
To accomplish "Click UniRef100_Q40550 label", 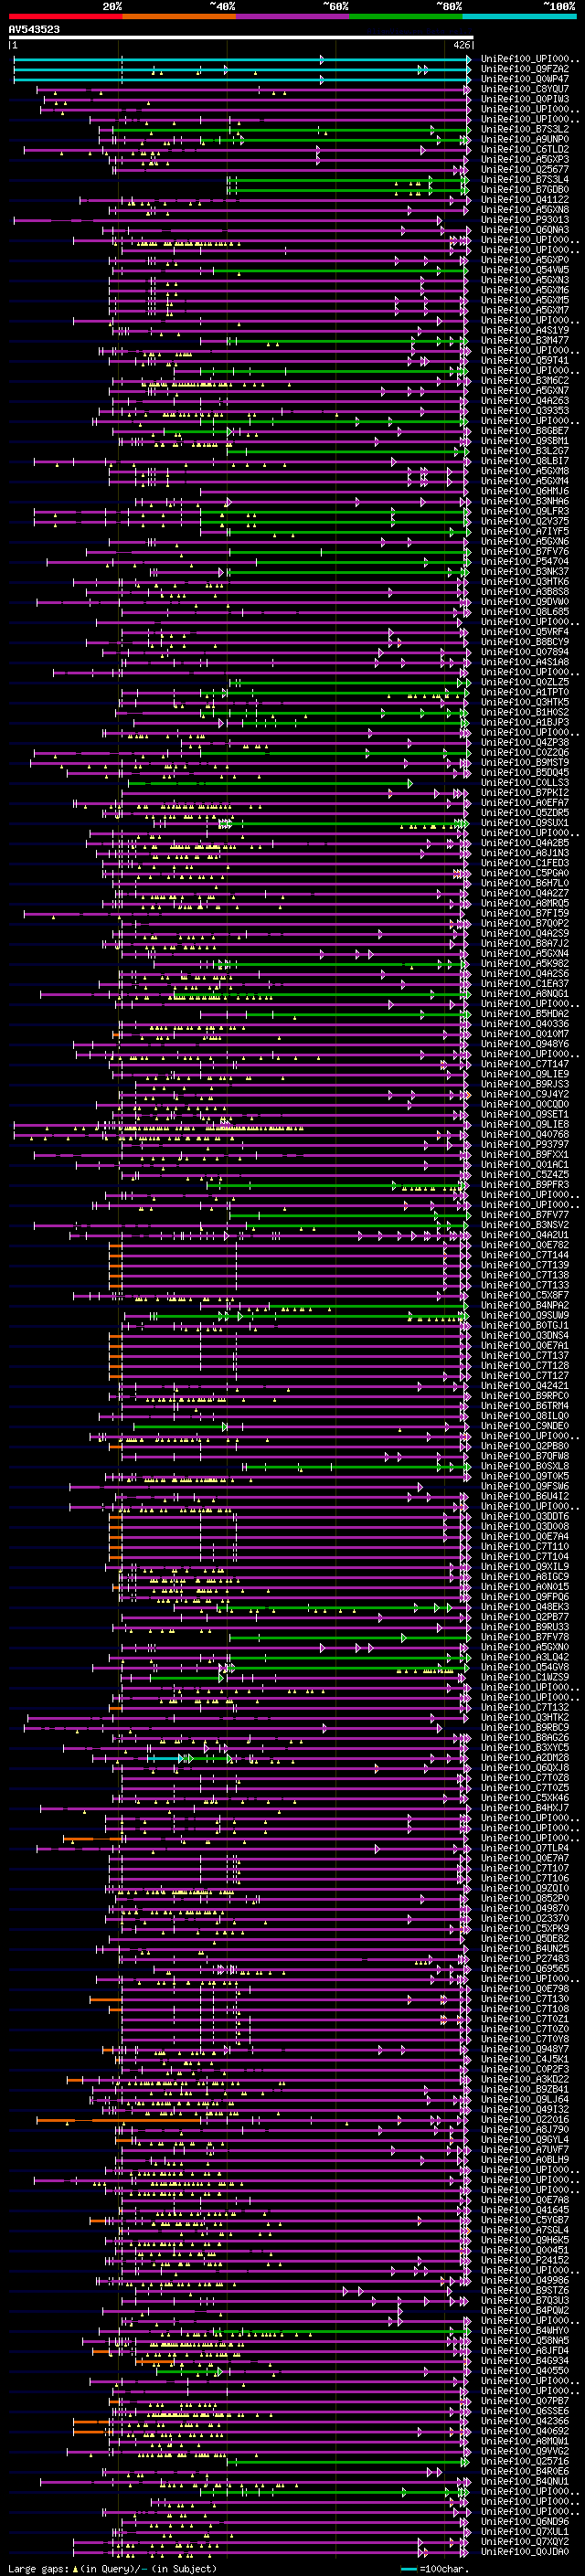I will [525, 2370].
